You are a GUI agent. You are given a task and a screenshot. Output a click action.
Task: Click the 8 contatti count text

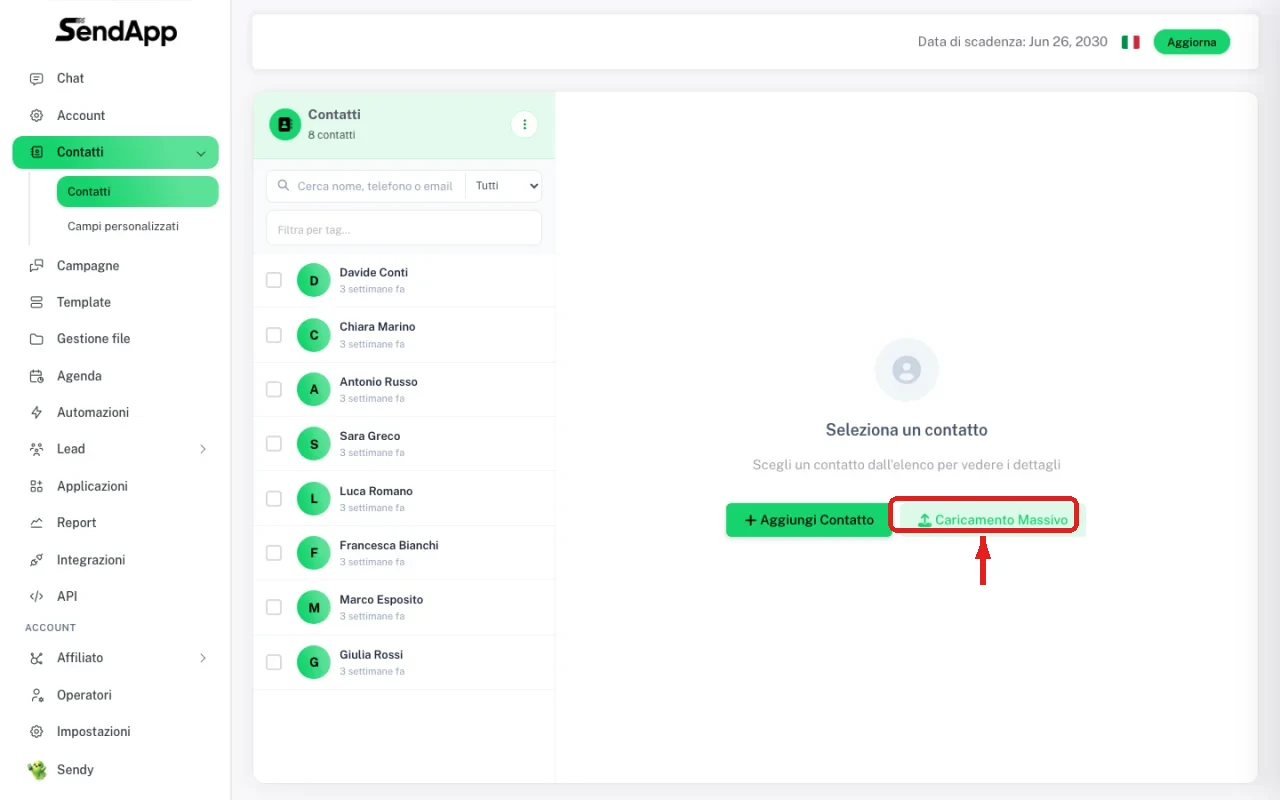[331, 135]
